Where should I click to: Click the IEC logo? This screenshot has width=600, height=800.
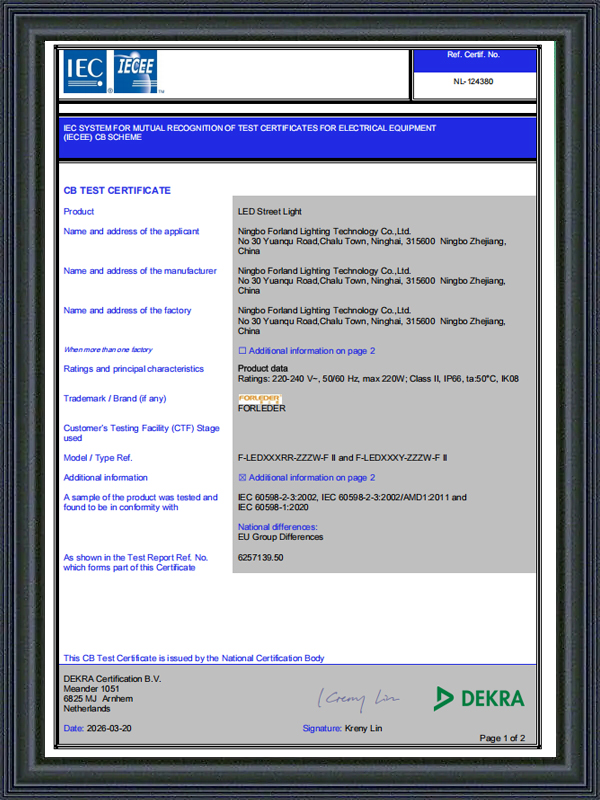pos(85,71)
